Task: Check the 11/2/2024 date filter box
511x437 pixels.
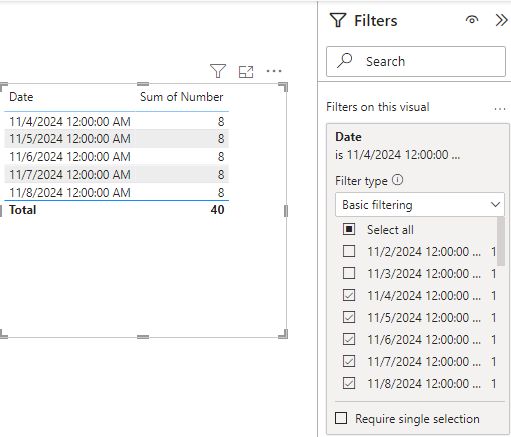Action: (x=349, y=251)
